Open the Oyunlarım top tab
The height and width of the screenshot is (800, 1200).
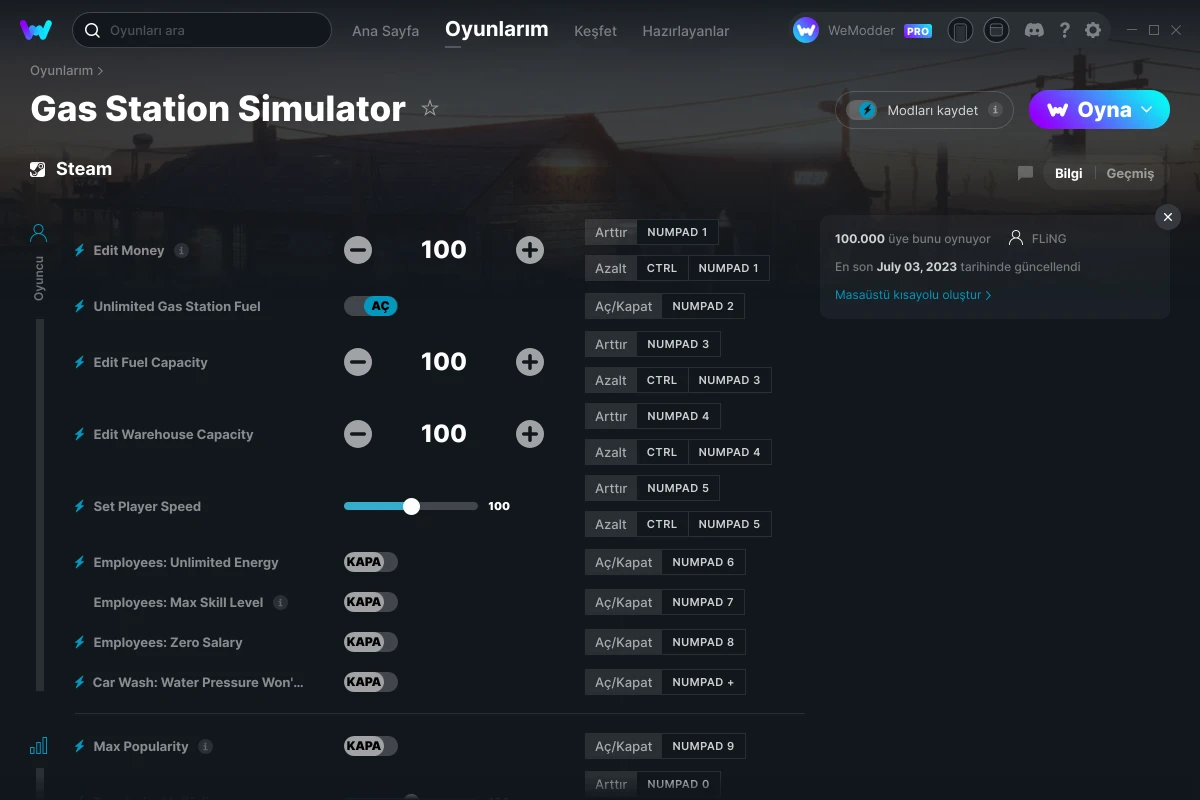click(x=497, y=29)
